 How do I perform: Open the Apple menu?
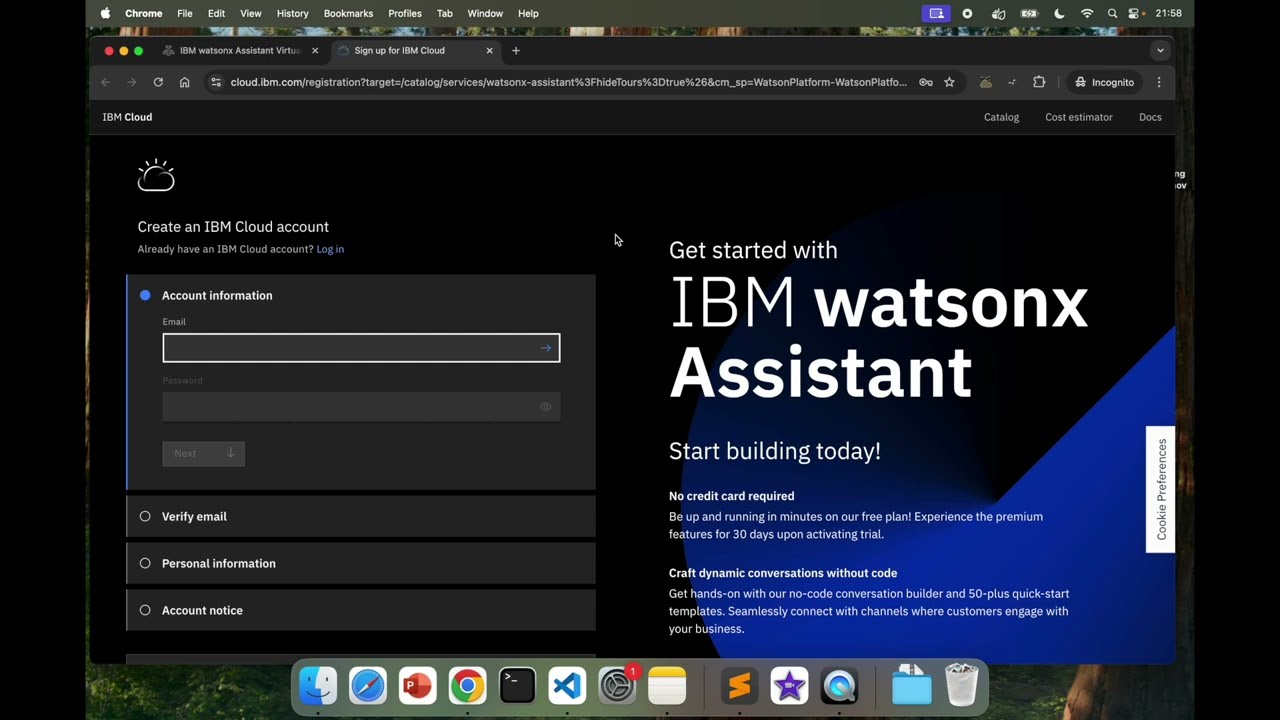[105, 13]
